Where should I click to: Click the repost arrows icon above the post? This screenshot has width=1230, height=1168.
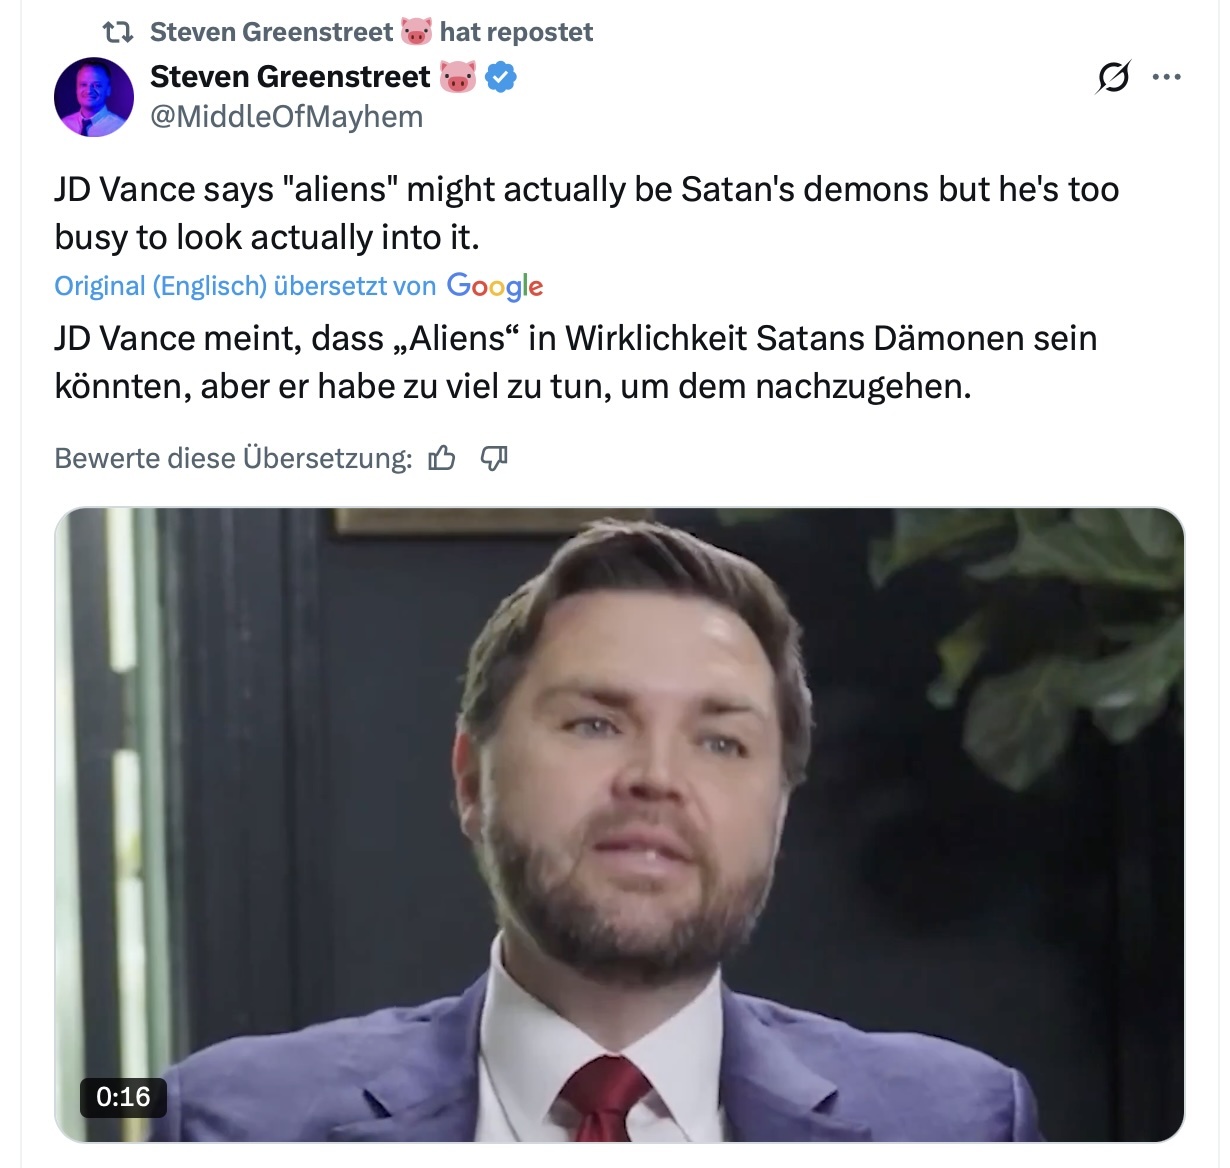[119, 32]
